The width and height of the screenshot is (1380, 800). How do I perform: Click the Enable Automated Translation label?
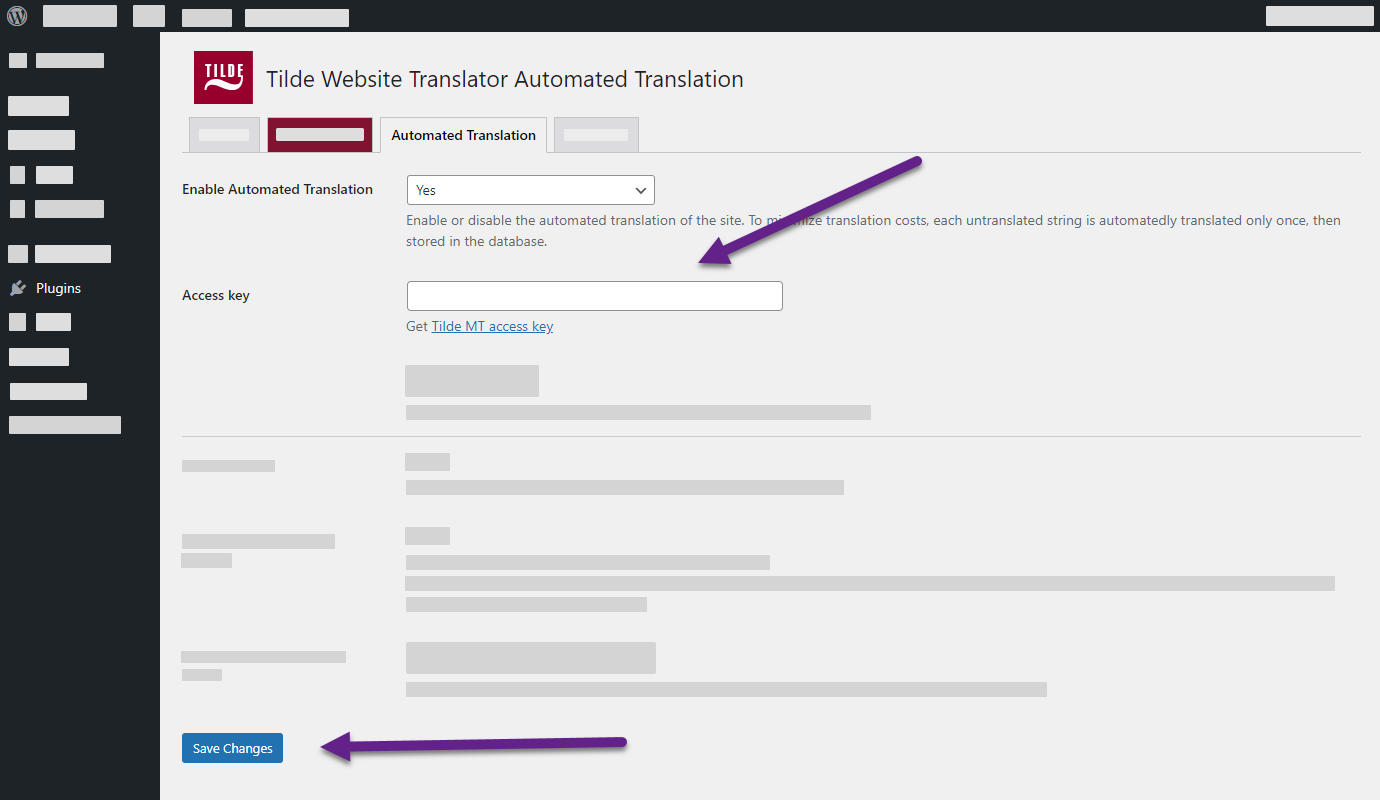click(277, 189)
